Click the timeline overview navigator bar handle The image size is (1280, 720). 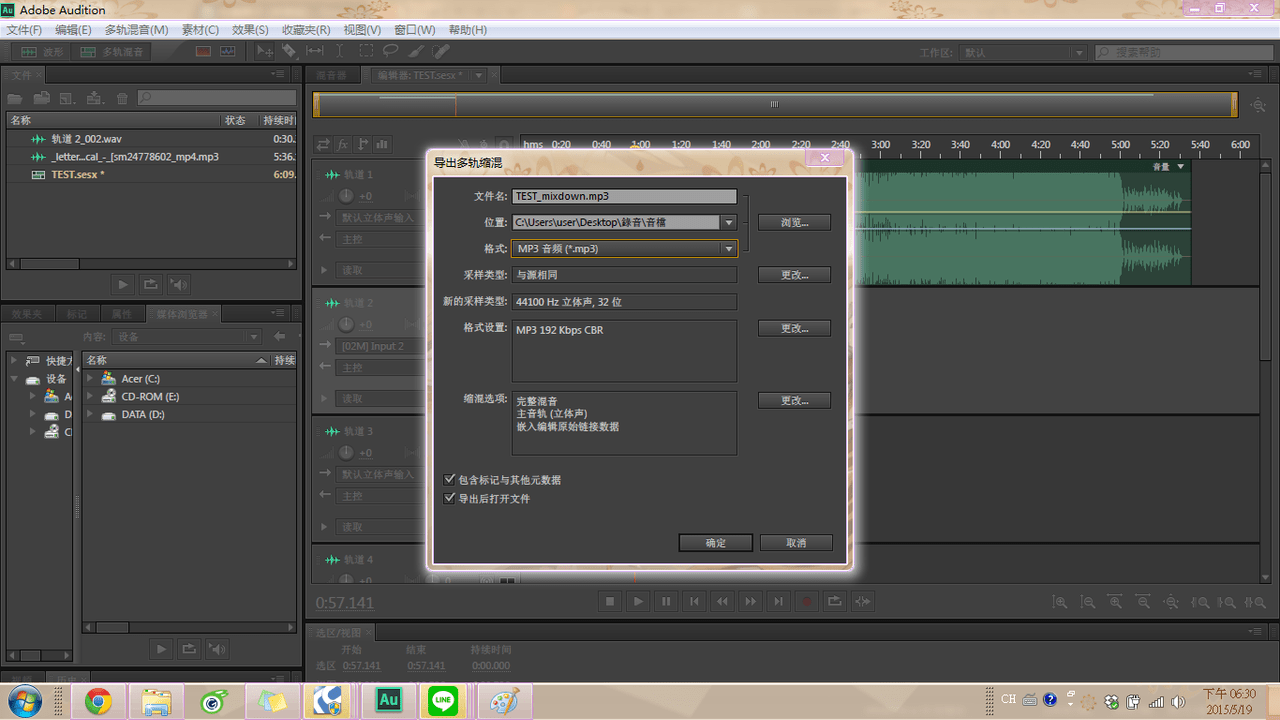(774, 104)
